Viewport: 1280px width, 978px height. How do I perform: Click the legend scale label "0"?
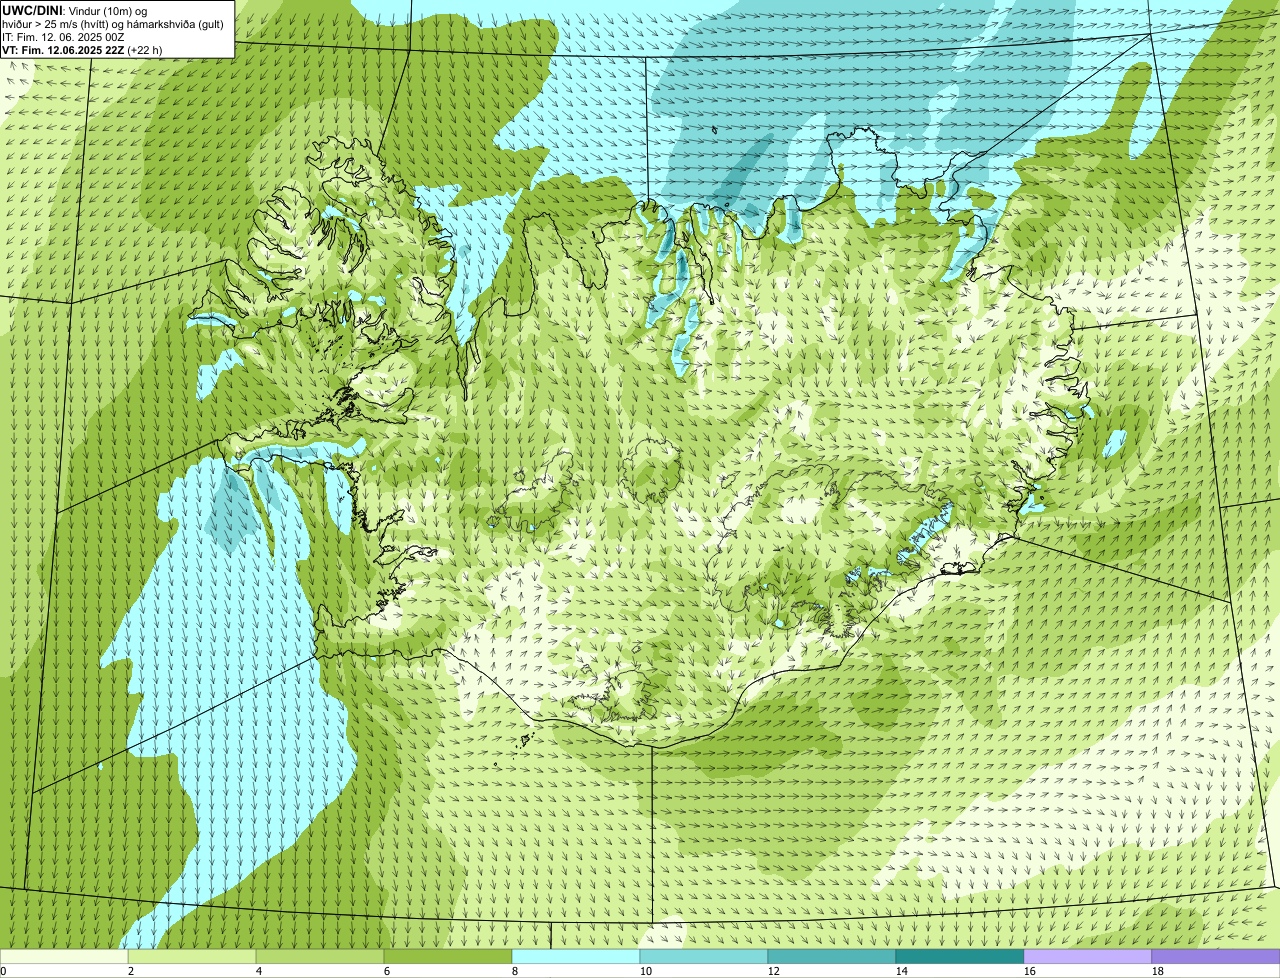[3, 971]
